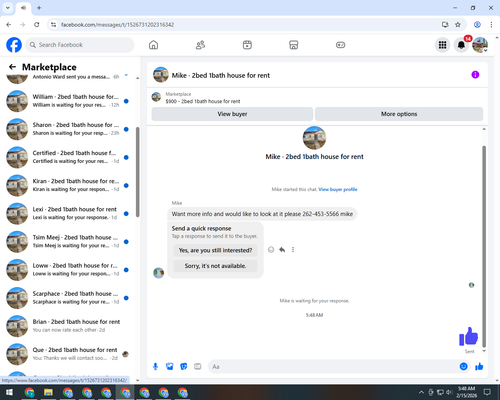500x400 pixels.
Task: Click the $900 2bed 1bath listing summary
Action: (203, 98)
